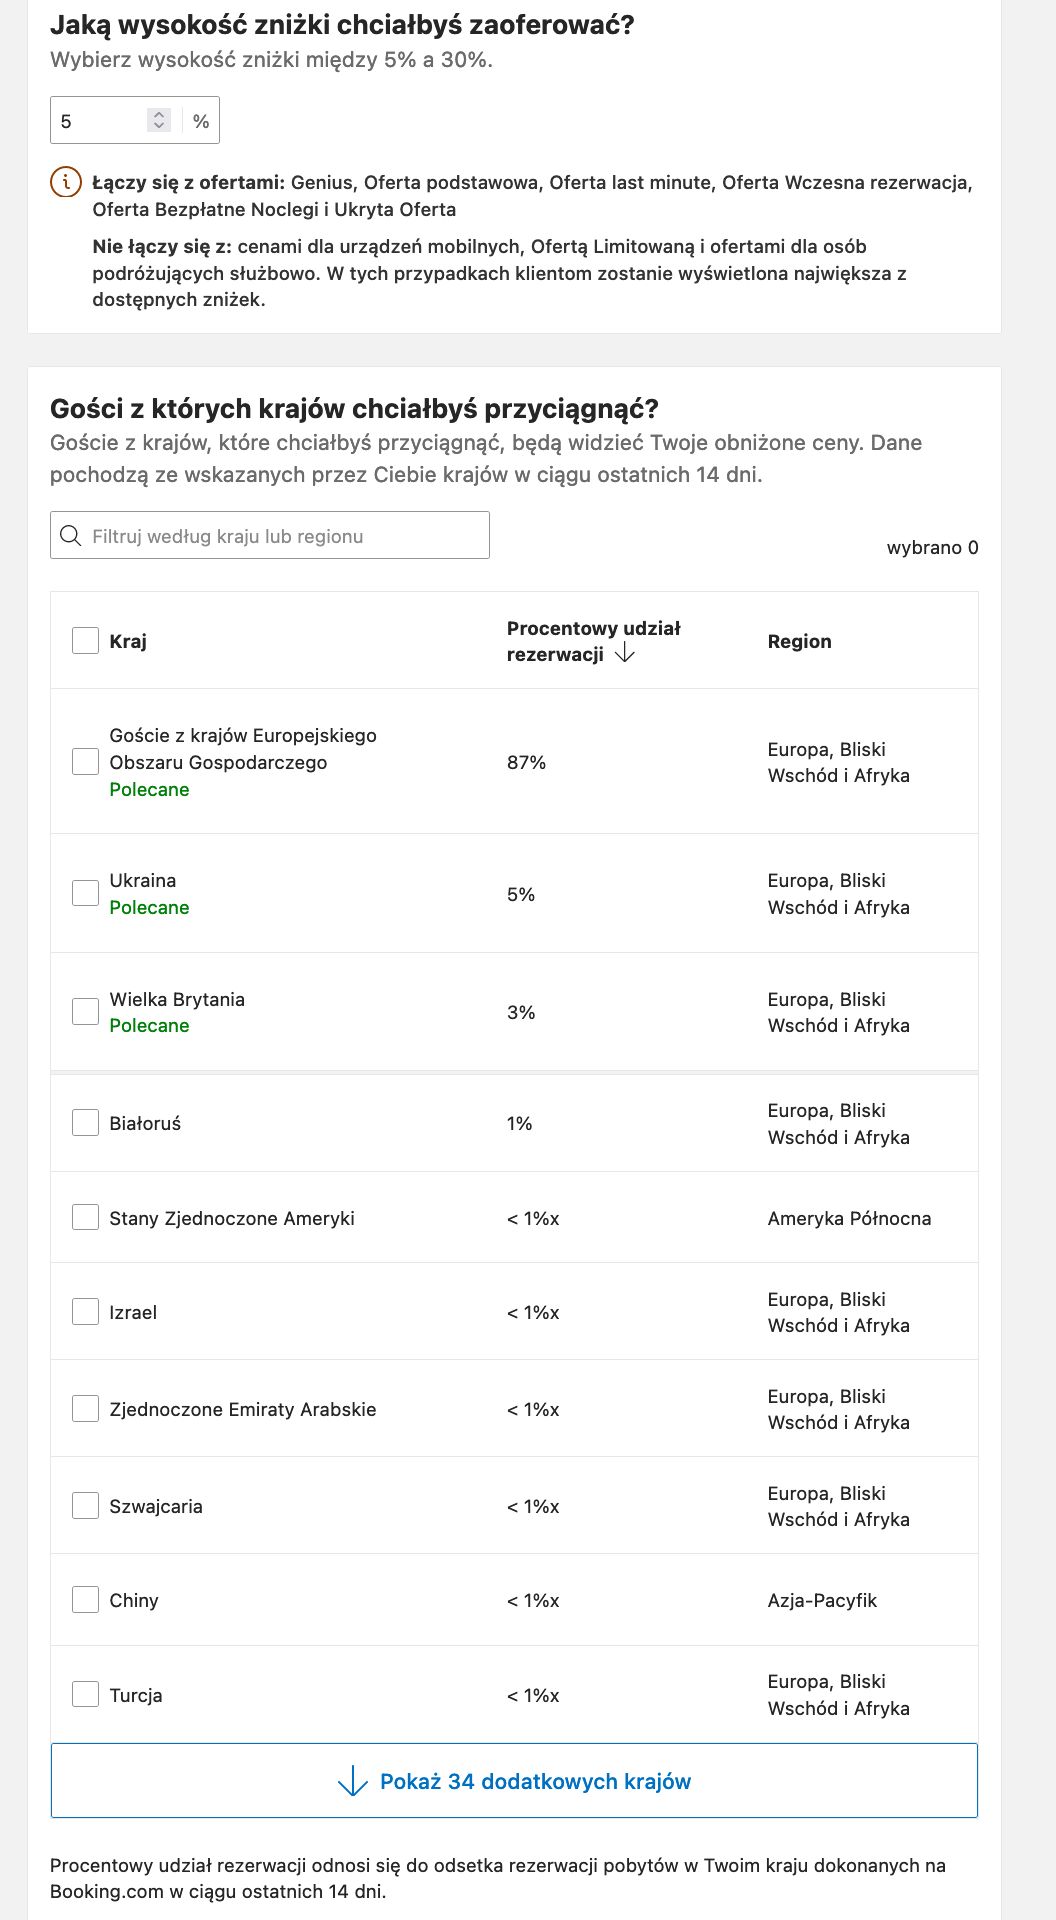The image size is (1056, 1920).
Task: Check the Ukraina checkbox
Action: pyautogui.click(x=84, y=893)
